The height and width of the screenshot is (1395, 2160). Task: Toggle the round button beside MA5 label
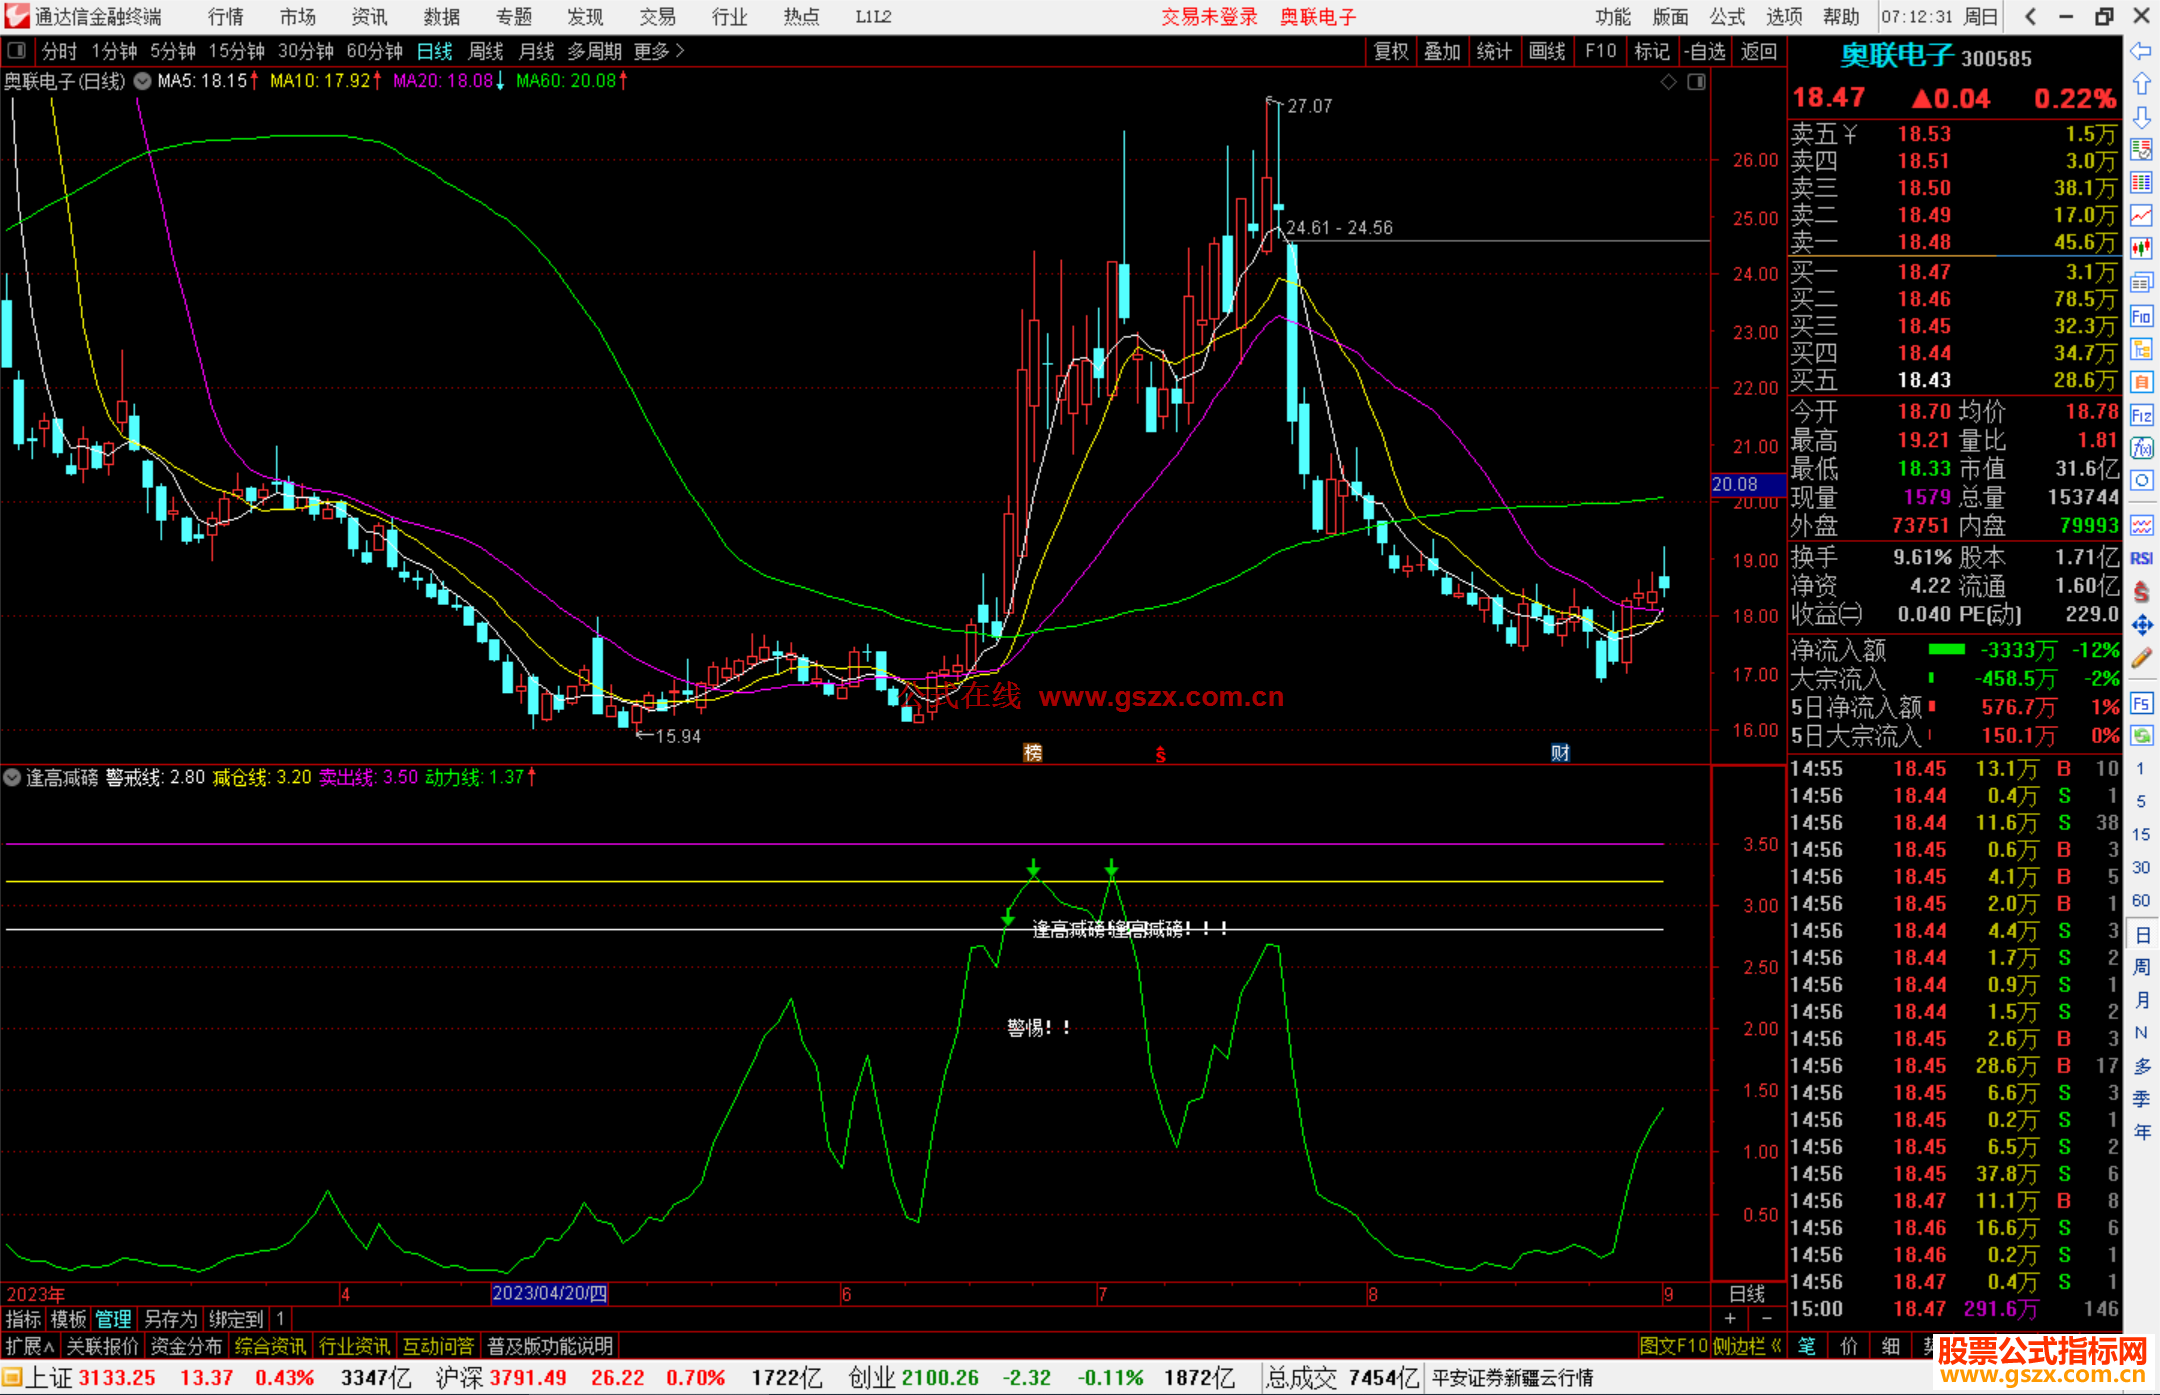point(143,81)
